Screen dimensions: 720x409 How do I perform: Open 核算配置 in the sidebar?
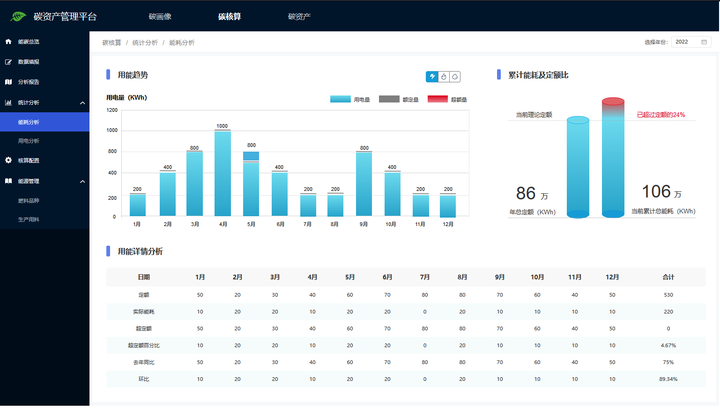[x=28, y=161]
